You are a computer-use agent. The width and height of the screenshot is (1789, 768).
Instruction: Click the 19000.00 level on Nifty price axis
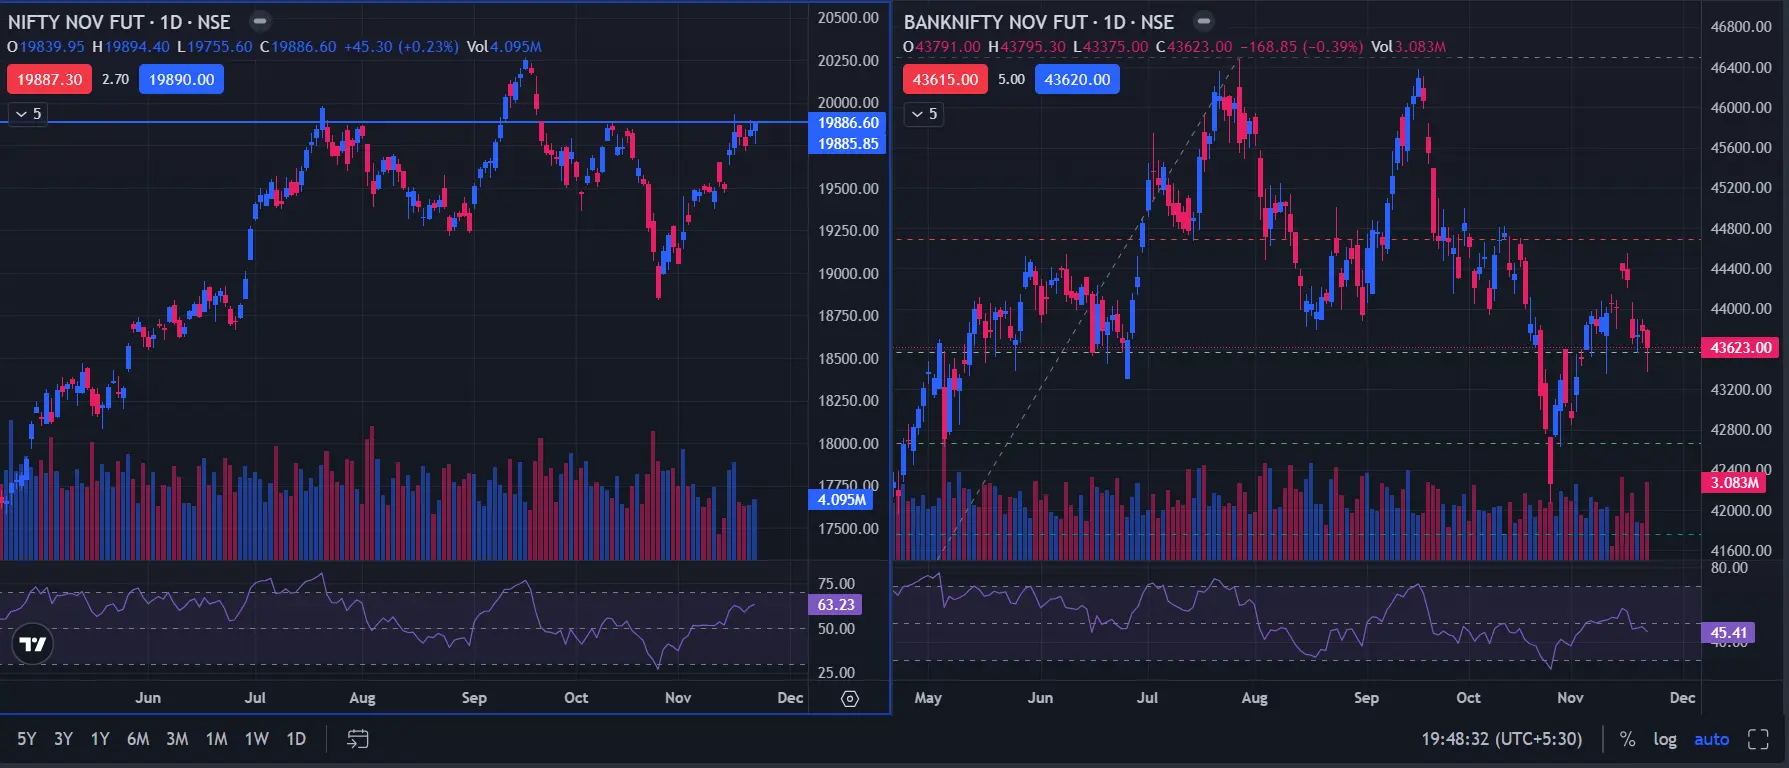(848, 273)
